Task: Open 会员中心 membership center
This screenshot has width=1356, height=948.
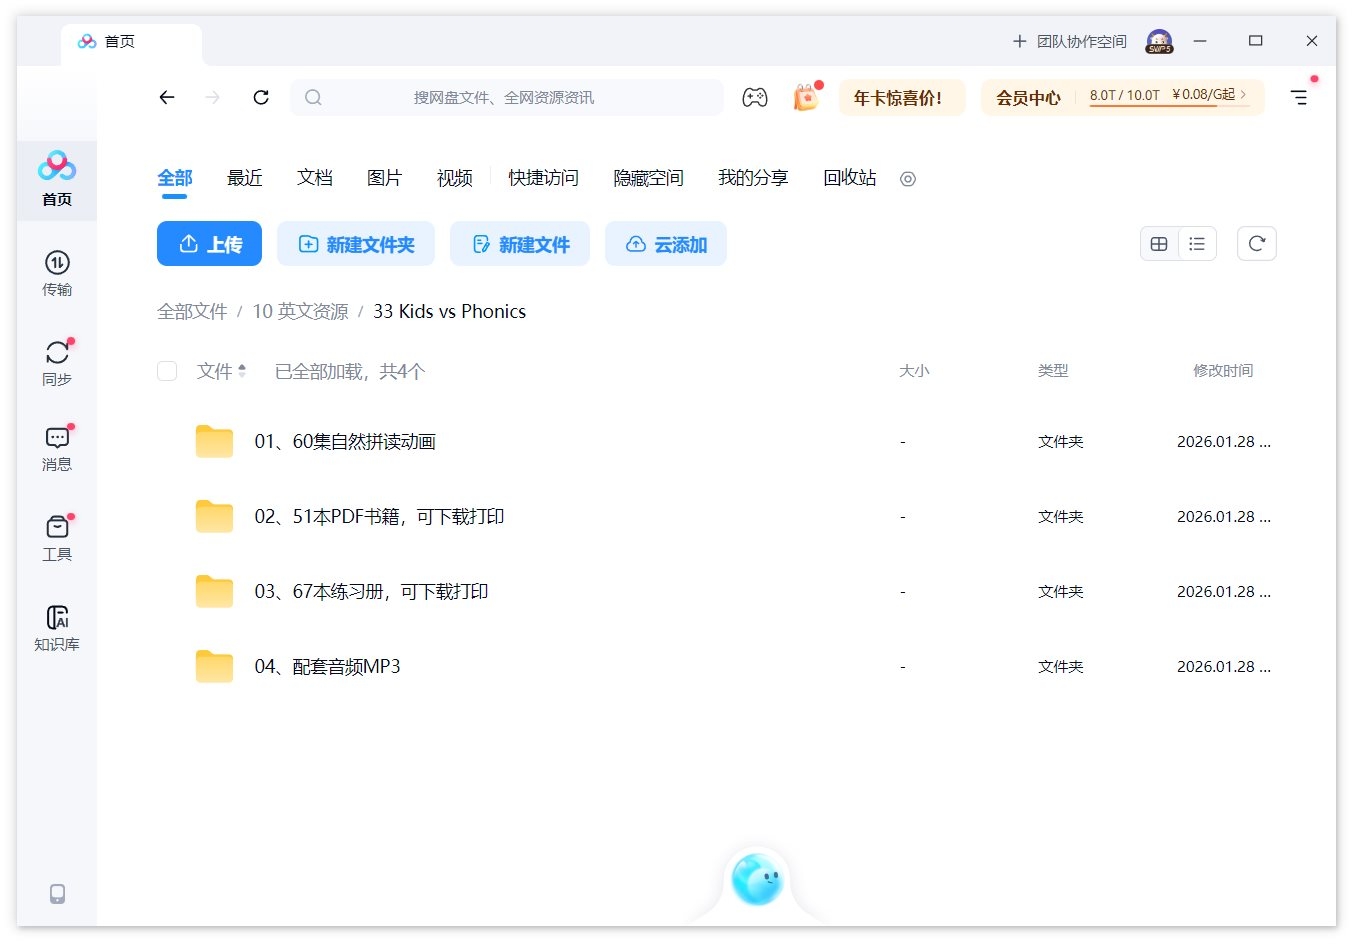Action: (x=1028, y=97)
